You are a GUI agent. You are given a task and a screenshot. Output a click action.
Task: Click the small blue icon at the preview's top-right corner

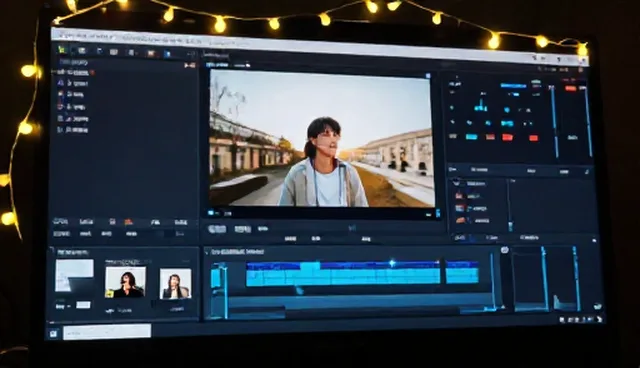[x=428, y=76]
